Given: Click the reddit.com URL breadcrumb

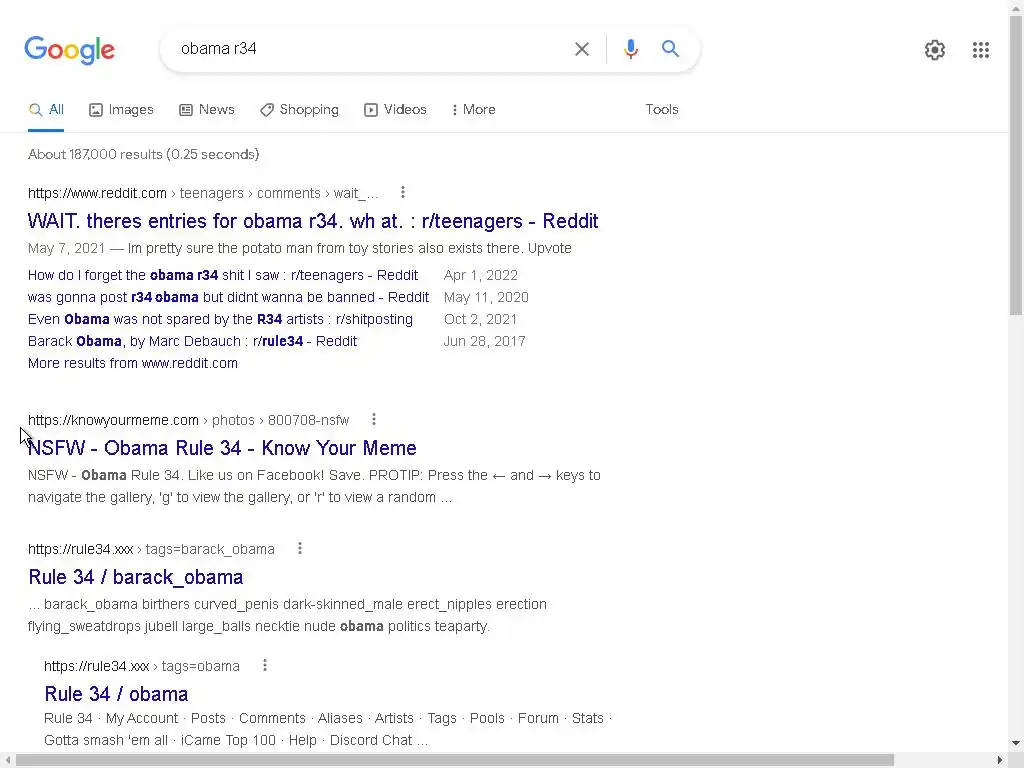Looking at the screenshot, I should click(x=203, y=193).
